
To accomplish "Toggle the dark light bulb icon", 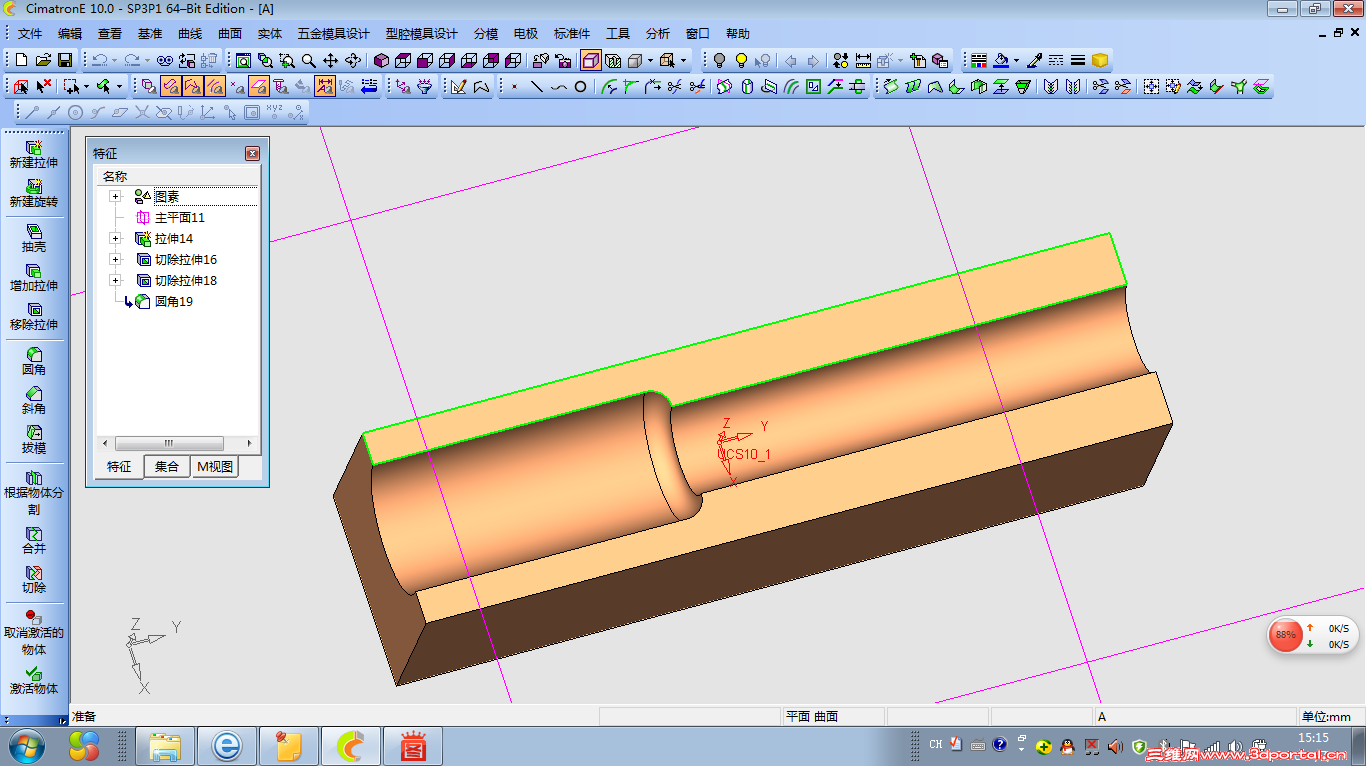I will point(719,60).
